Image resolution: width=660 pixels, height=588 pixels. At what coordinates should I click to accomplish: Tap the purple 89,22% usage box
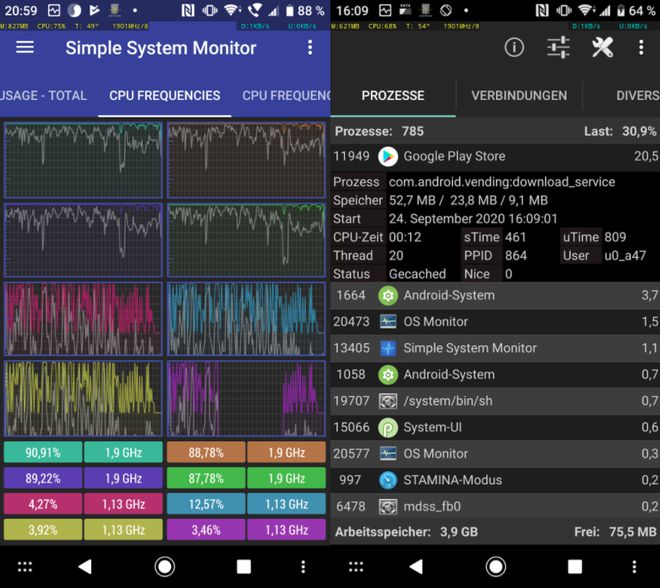coord(43,479)
